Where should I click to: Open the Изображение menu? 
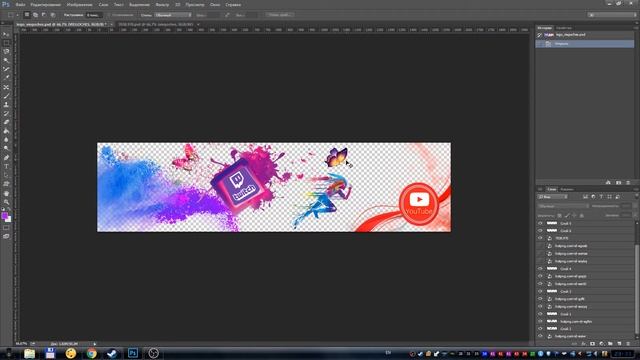(79, 4)
